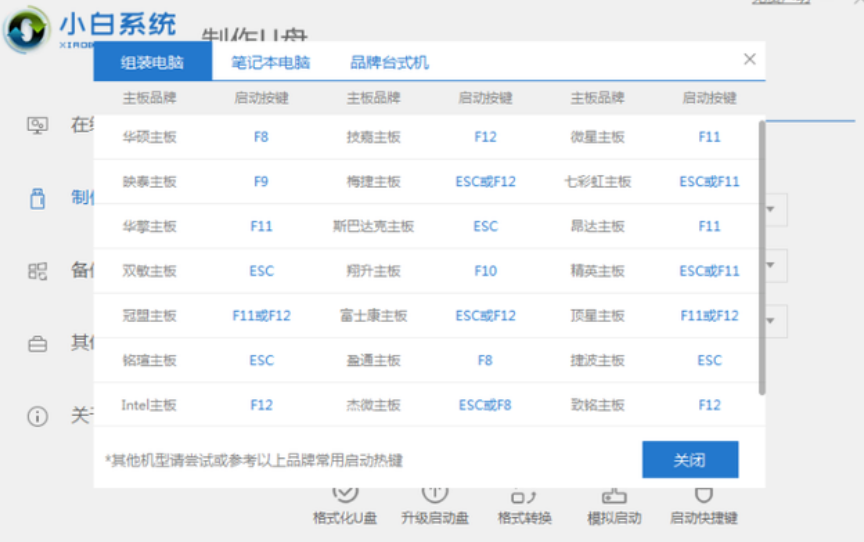Click ESC key for 斯巴达克主板

click(x=485, y=226)
